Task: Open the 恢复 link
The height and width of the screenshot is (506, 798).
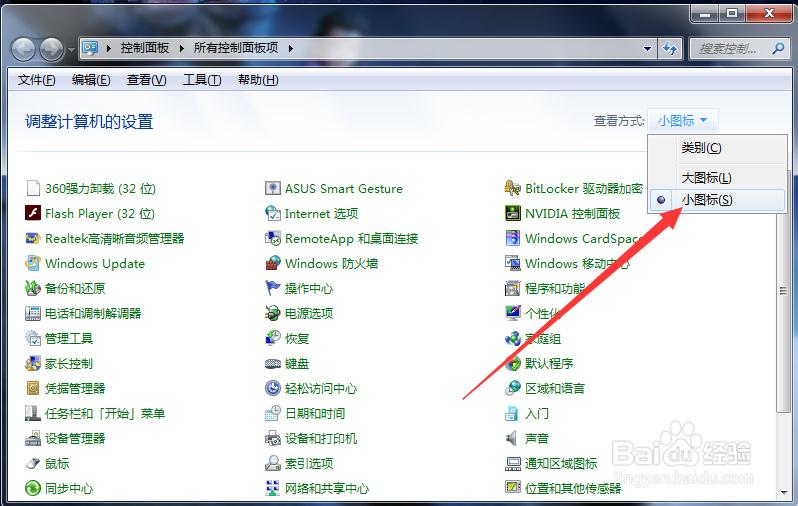Action: click(297, 339)
